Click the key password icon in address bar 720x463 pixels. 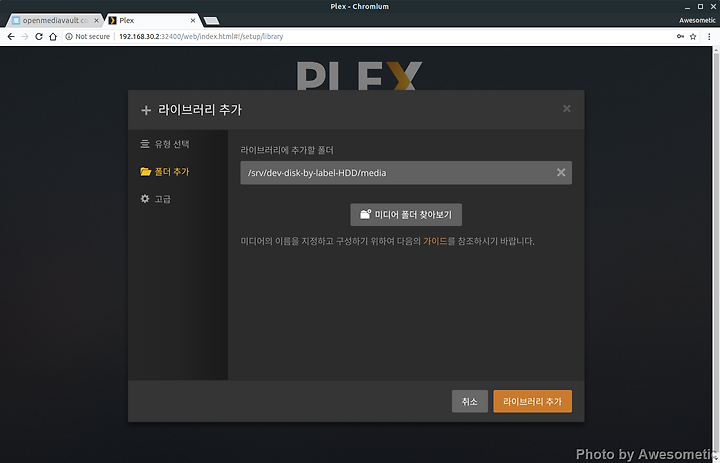click(680, 36)
